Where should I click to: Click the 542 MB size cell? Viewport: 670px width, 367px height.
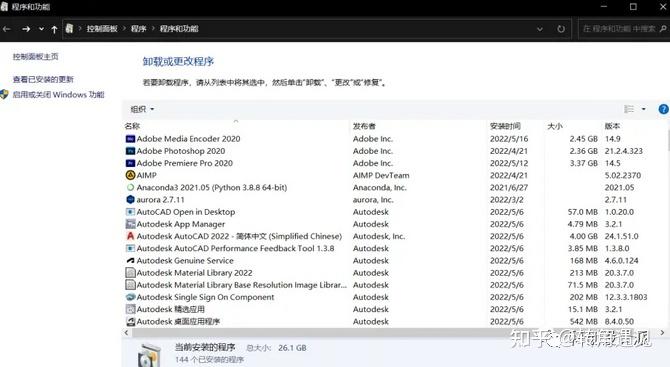click(x=583, y=321)
